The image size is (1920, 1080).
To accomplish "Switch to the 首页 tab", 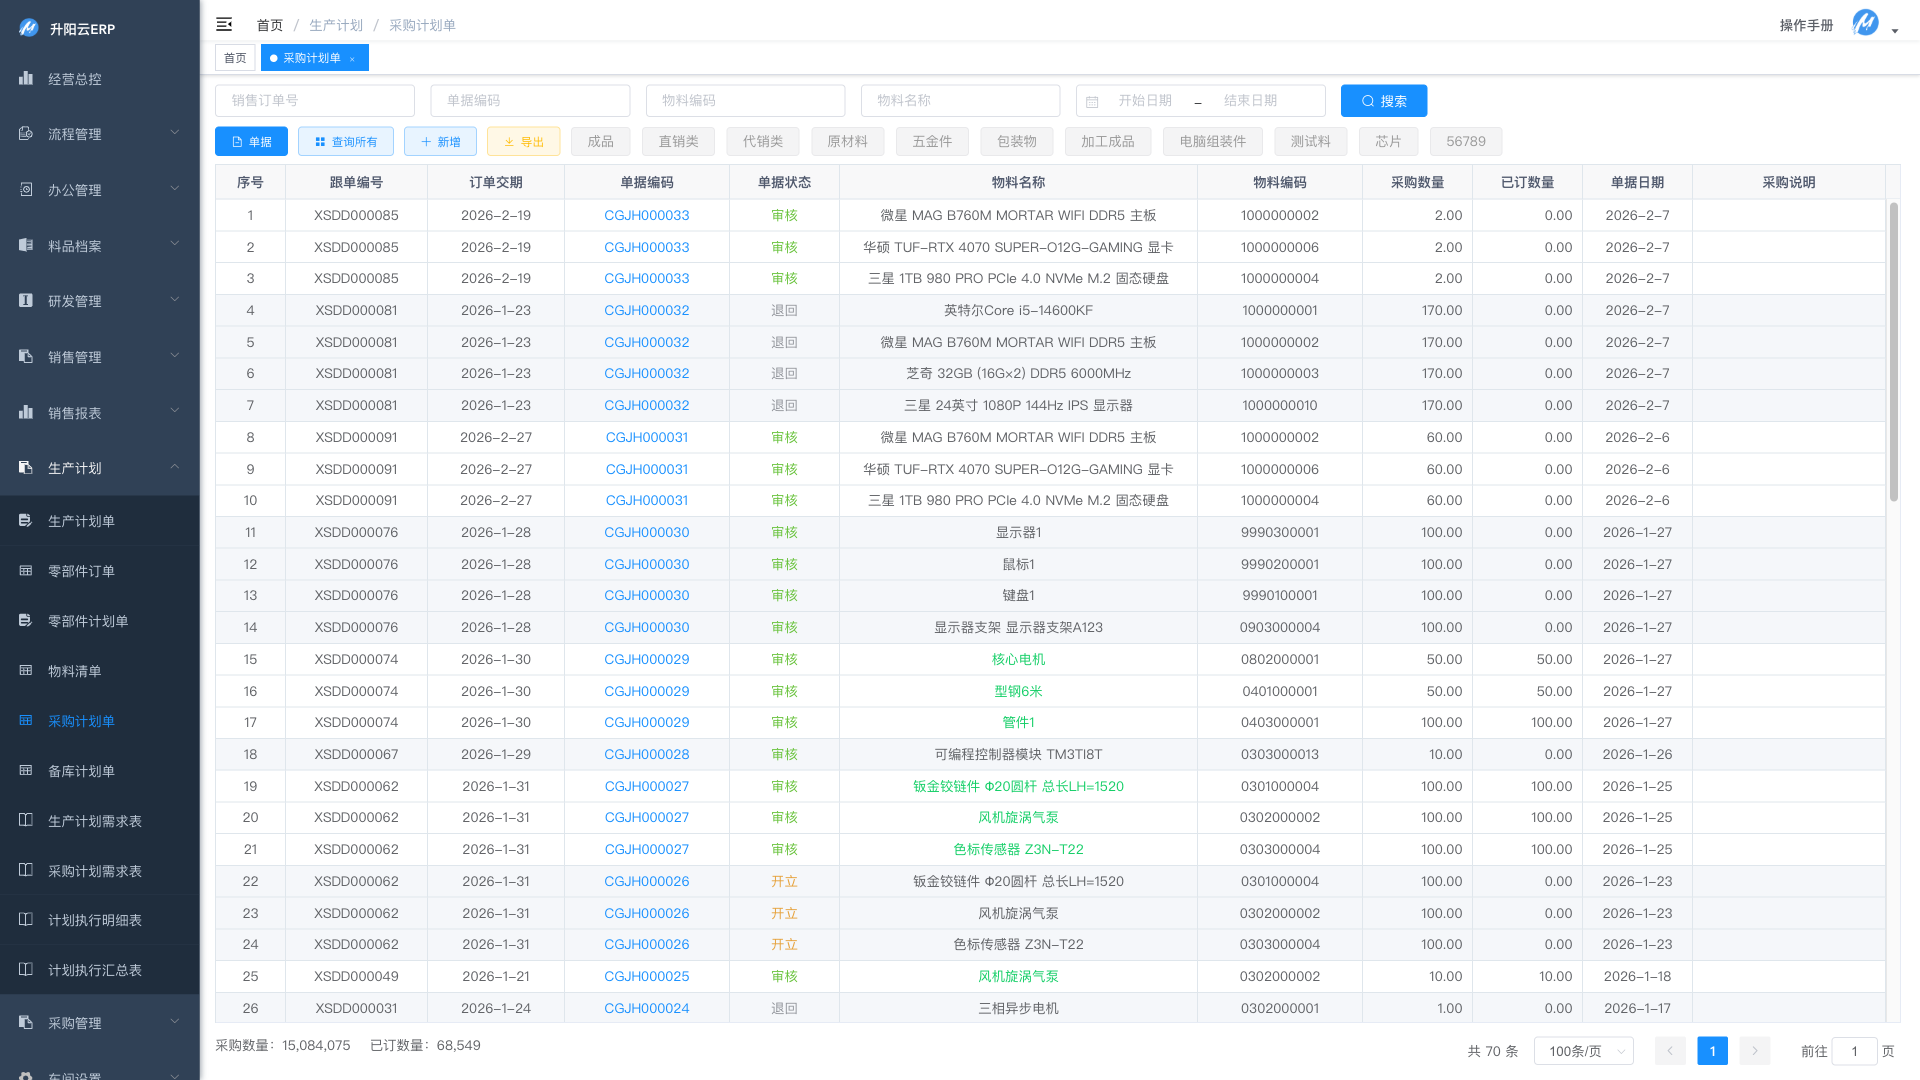I will click(x=235, y=58).
